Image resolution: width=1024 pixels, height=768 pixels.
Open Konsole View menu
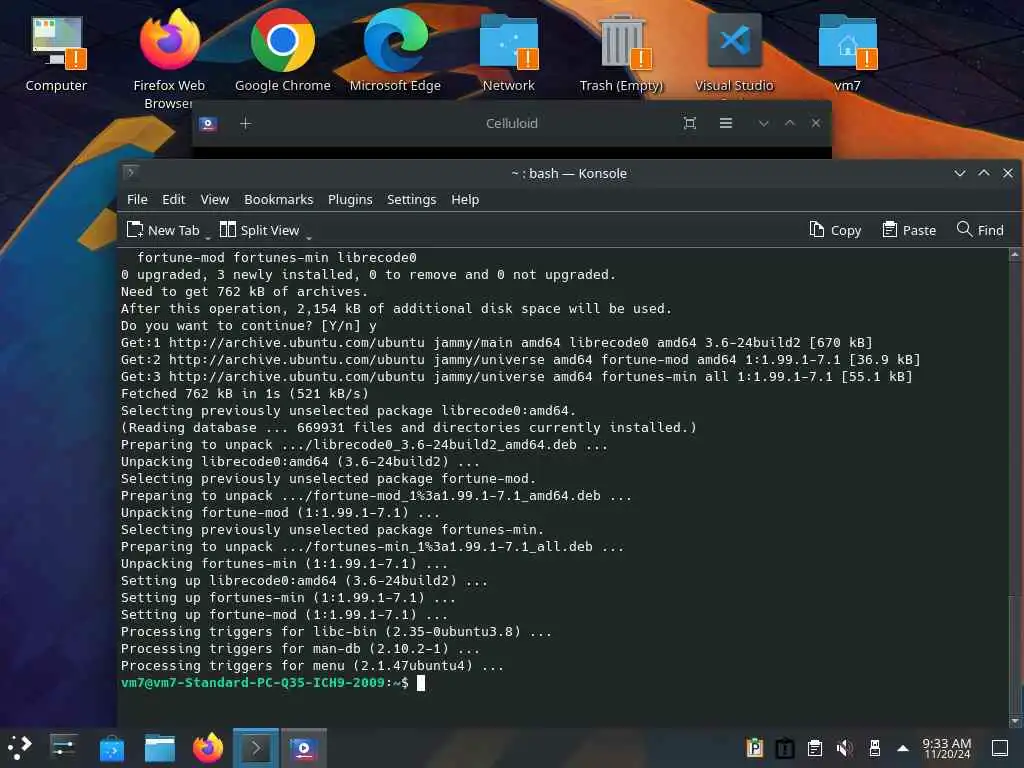click(x=214, y=199)
